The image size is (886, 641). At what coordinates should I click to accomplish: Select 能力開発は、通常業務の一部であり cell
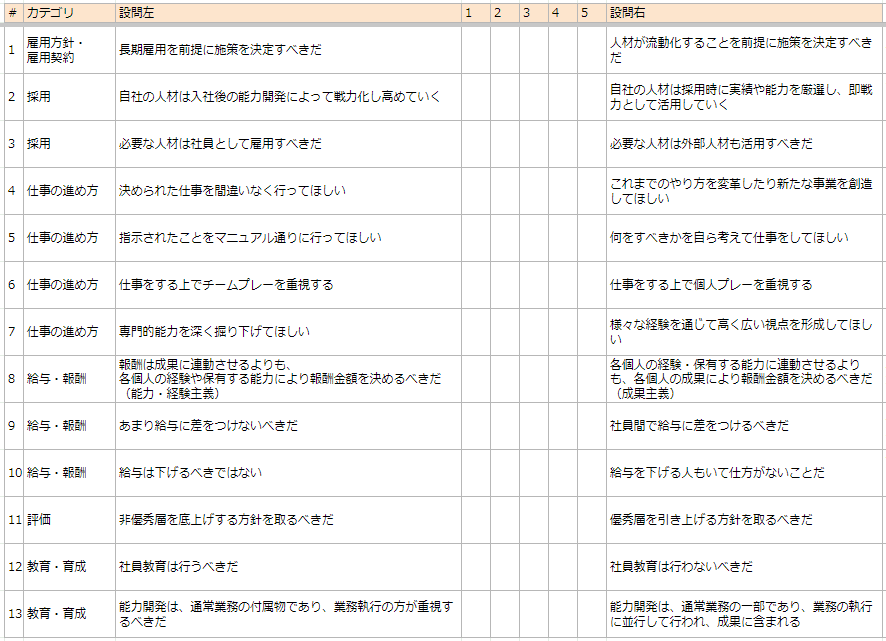pyautogui.click(x=746, y=614)
